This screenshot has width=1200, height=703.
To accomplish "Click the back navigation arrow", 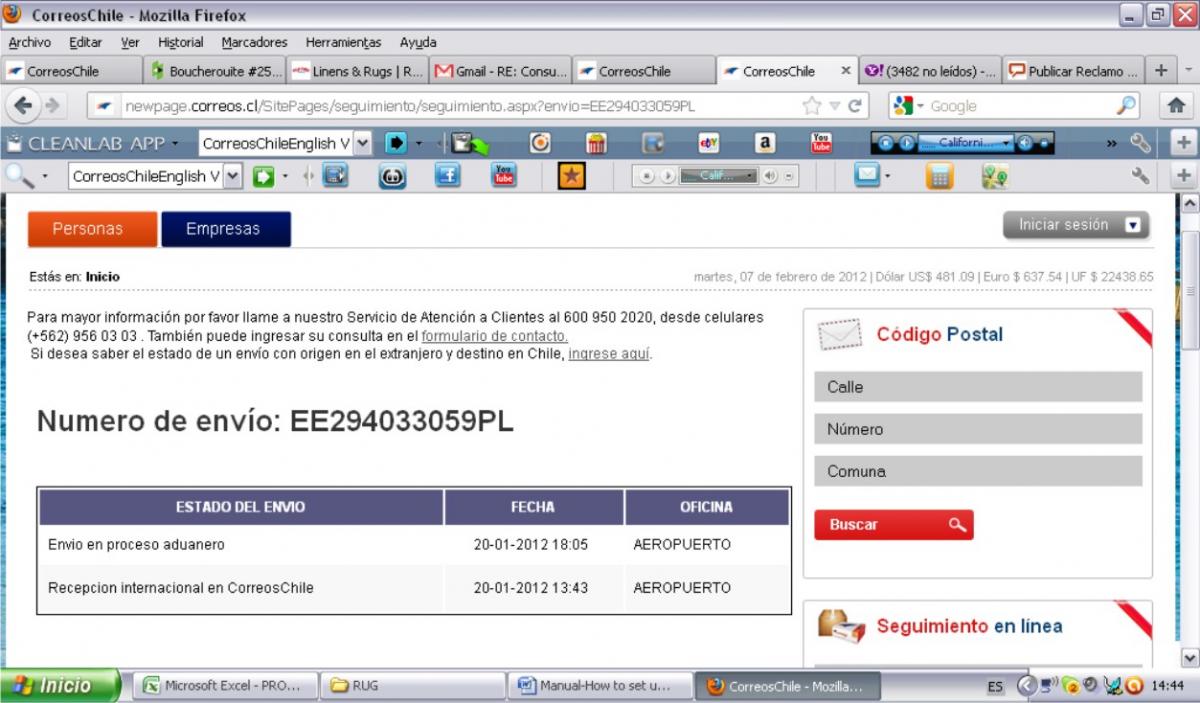I will coord(23,105).
